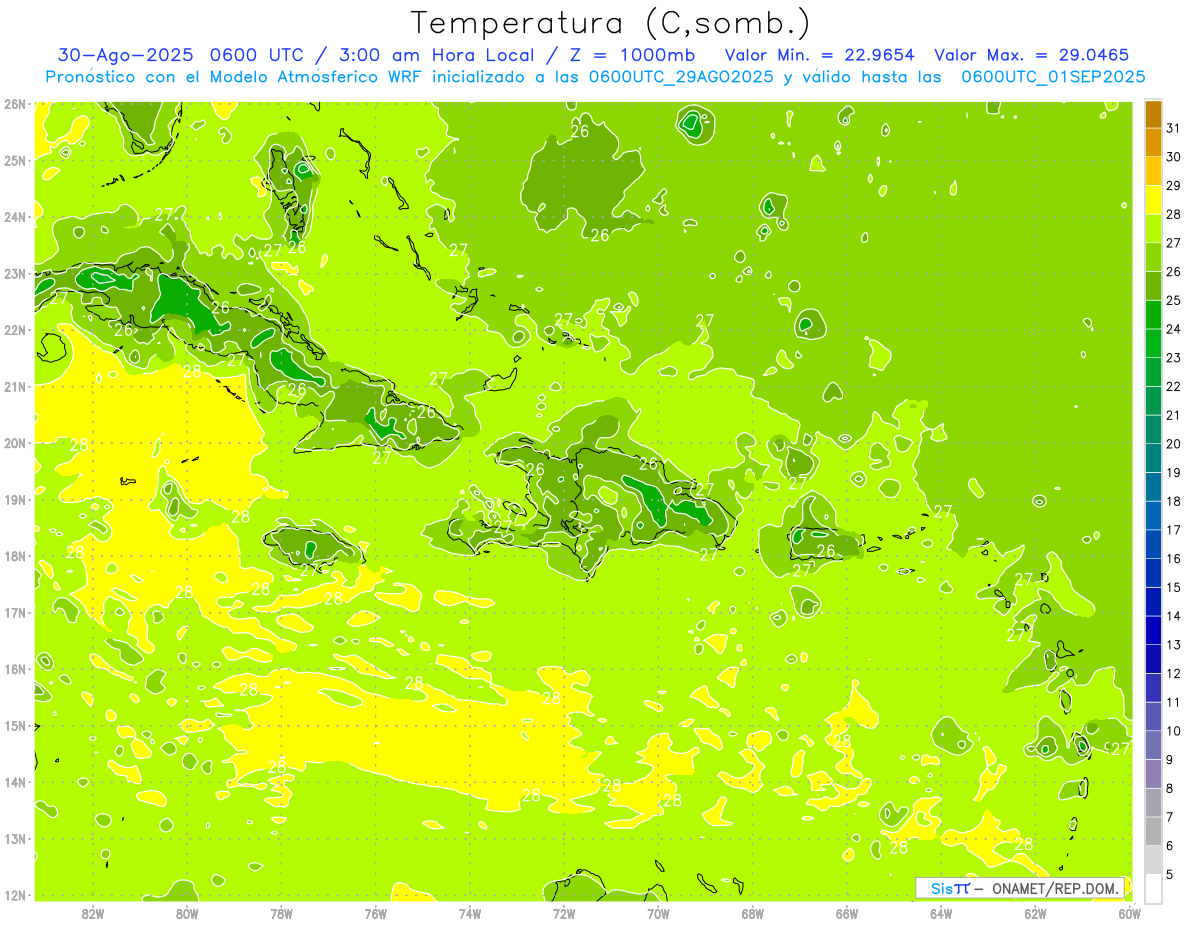Click the "72W" longitude axis label
The height and width of the screenshot is (927, 1200).
(x=564, y=913)
